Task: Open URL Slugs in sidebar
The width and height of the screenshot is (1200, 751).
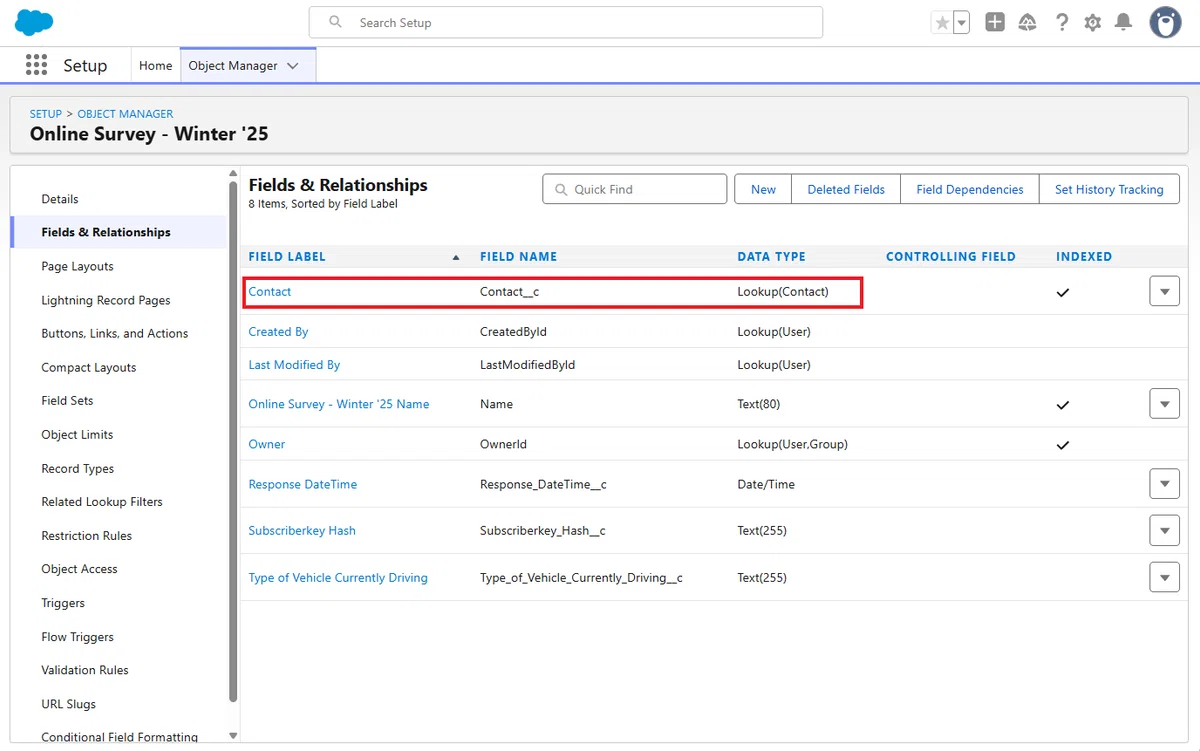Action: [x=69, y=704]
